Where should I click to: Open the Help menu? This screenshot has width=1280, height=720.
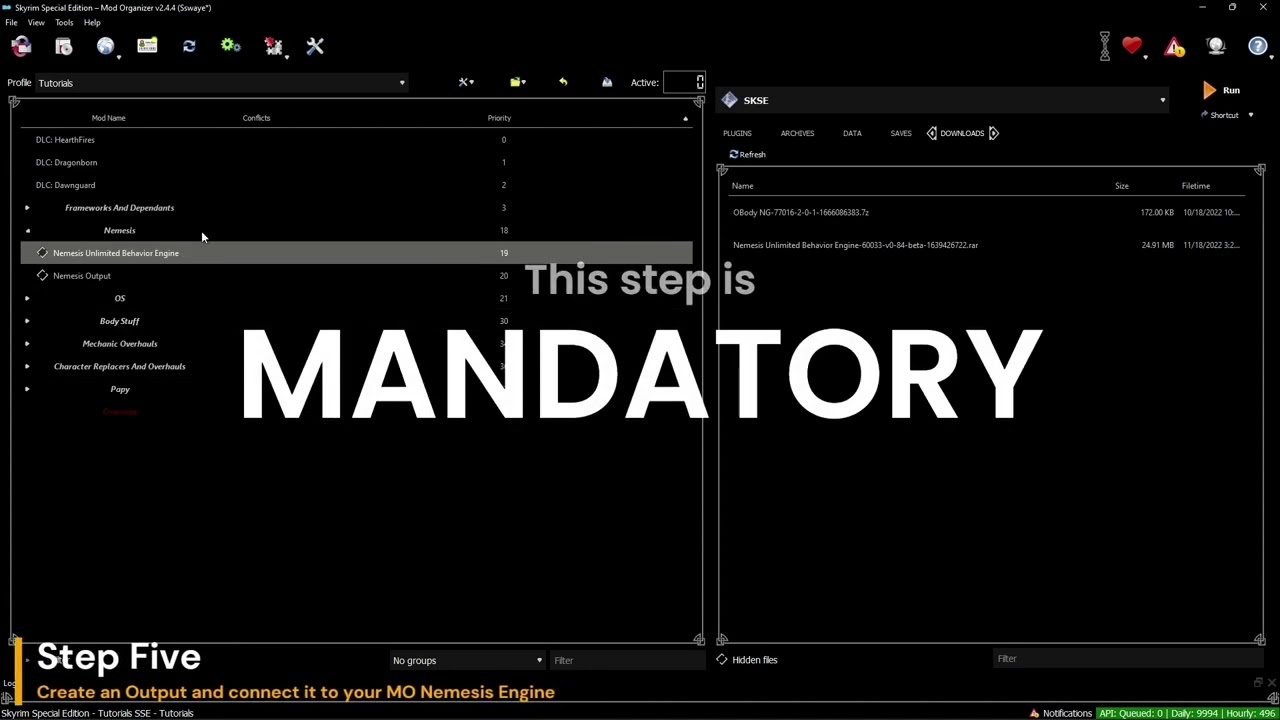point(92,22)
